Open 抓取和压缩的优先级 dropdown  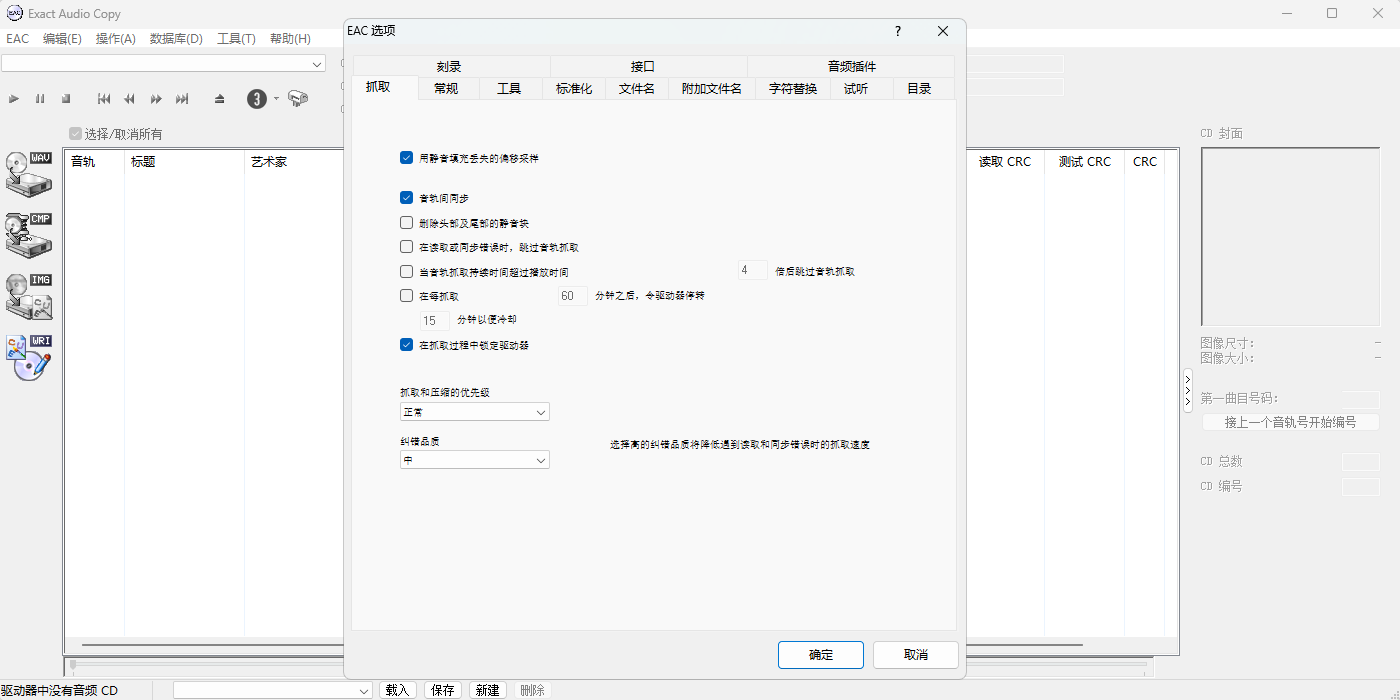tap(474, 412)
